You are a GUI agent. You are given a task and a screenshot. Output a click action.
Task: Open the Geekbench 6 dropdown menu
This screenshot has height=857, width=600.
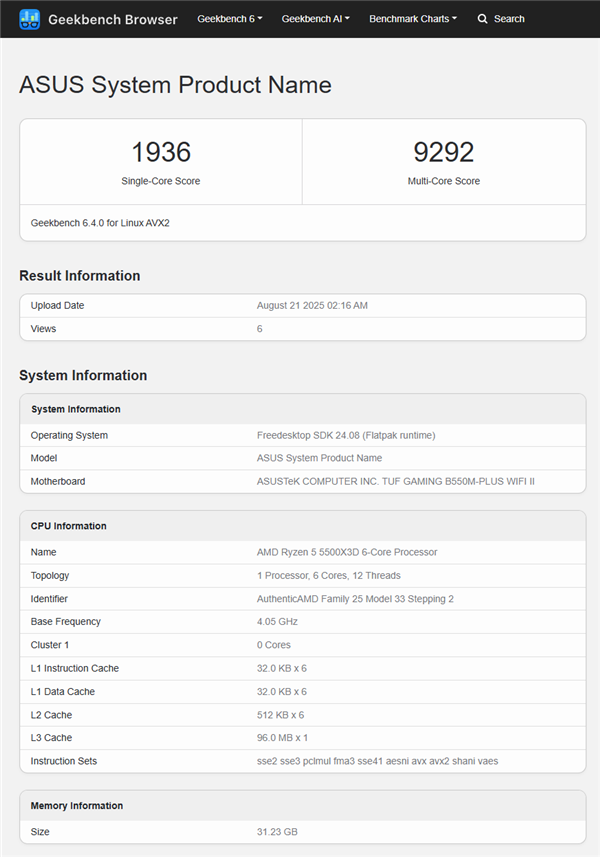coord(228,19)
